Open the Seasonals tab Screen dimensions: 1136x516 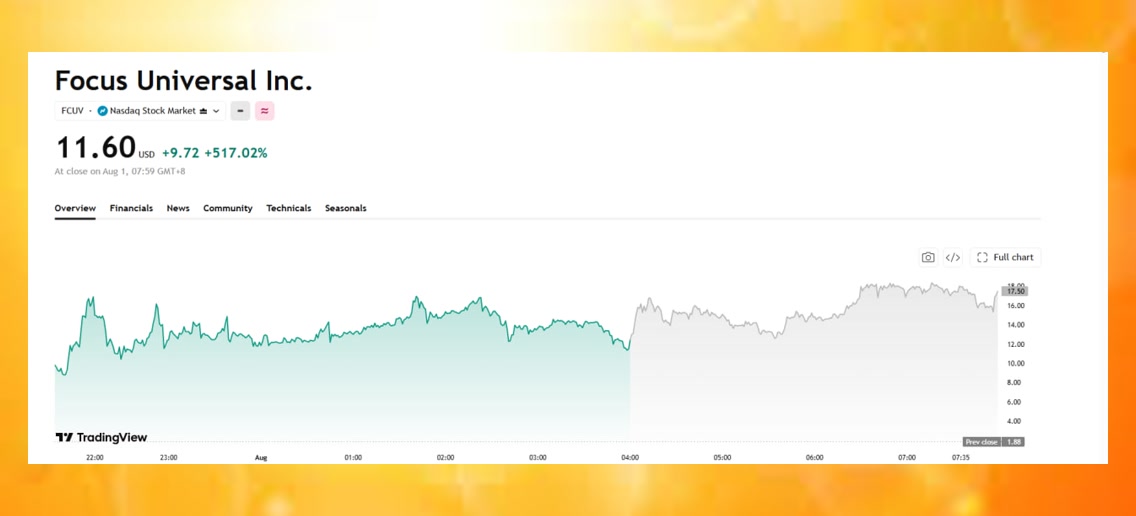pyautogui.click(x=346, y=208)
